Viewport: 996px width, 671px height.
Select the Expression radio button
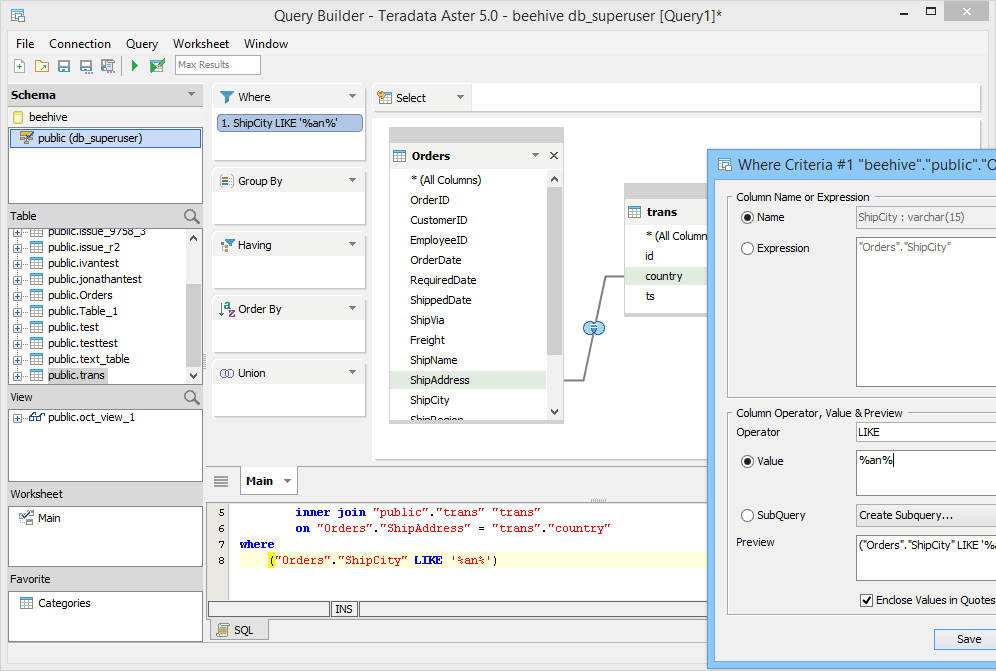pos(748,248)
